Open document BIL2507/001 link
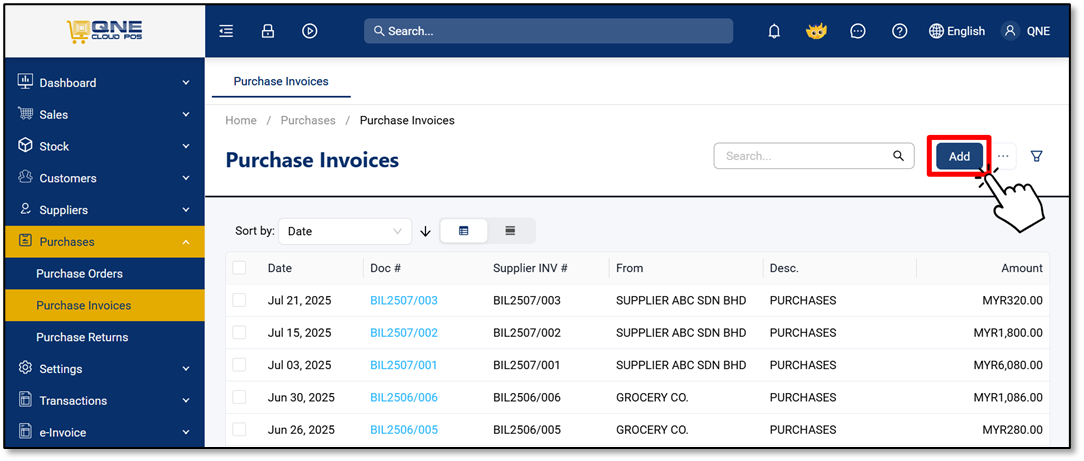Image resolution: width=1084 pixels, height=461 pixels. click(x=404, y=365)
